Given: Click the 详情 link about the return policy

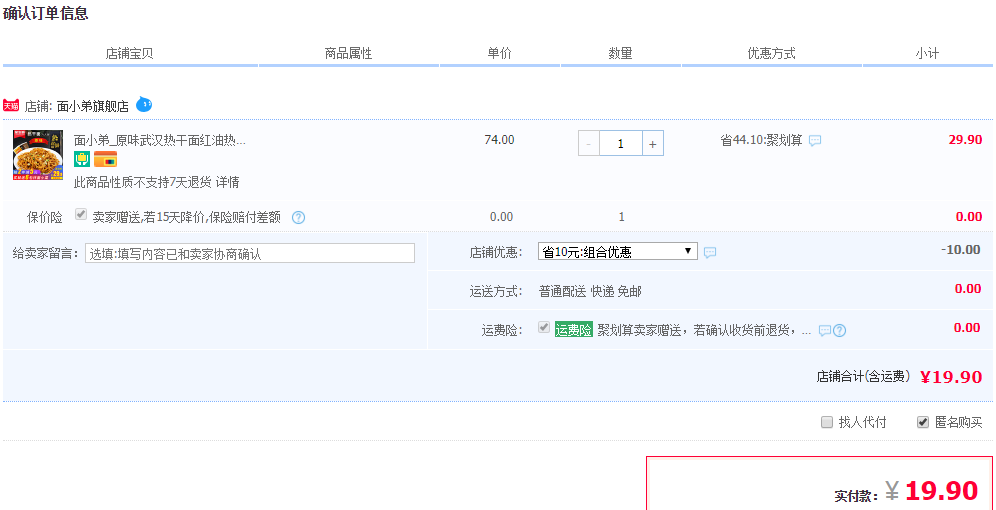Looking at the screenshot, I should 228,183.
